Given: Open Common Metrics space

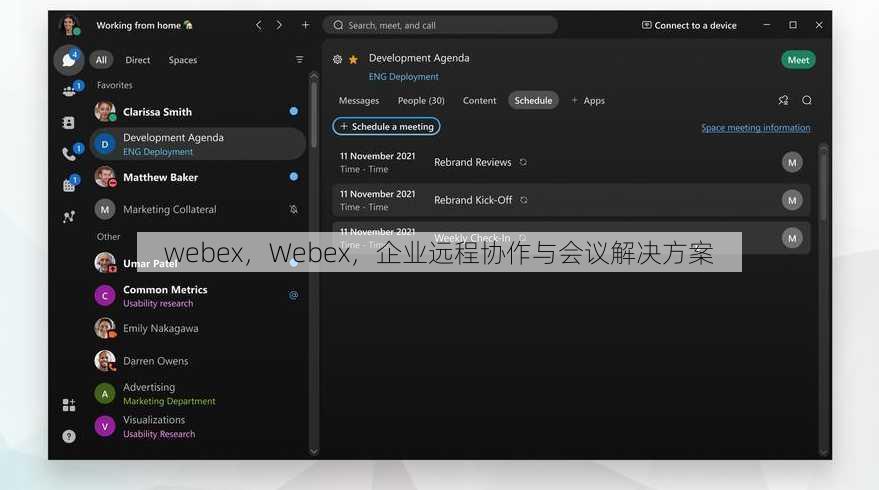Looking at the screenshot, I should pos(198,295).
